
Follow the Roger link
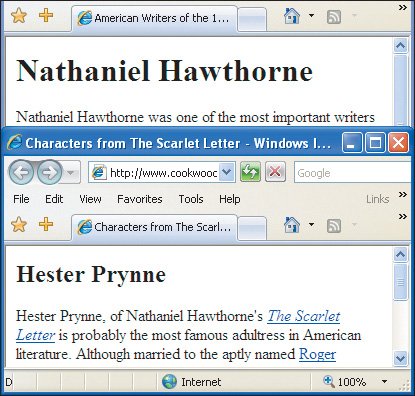(317, 354)
